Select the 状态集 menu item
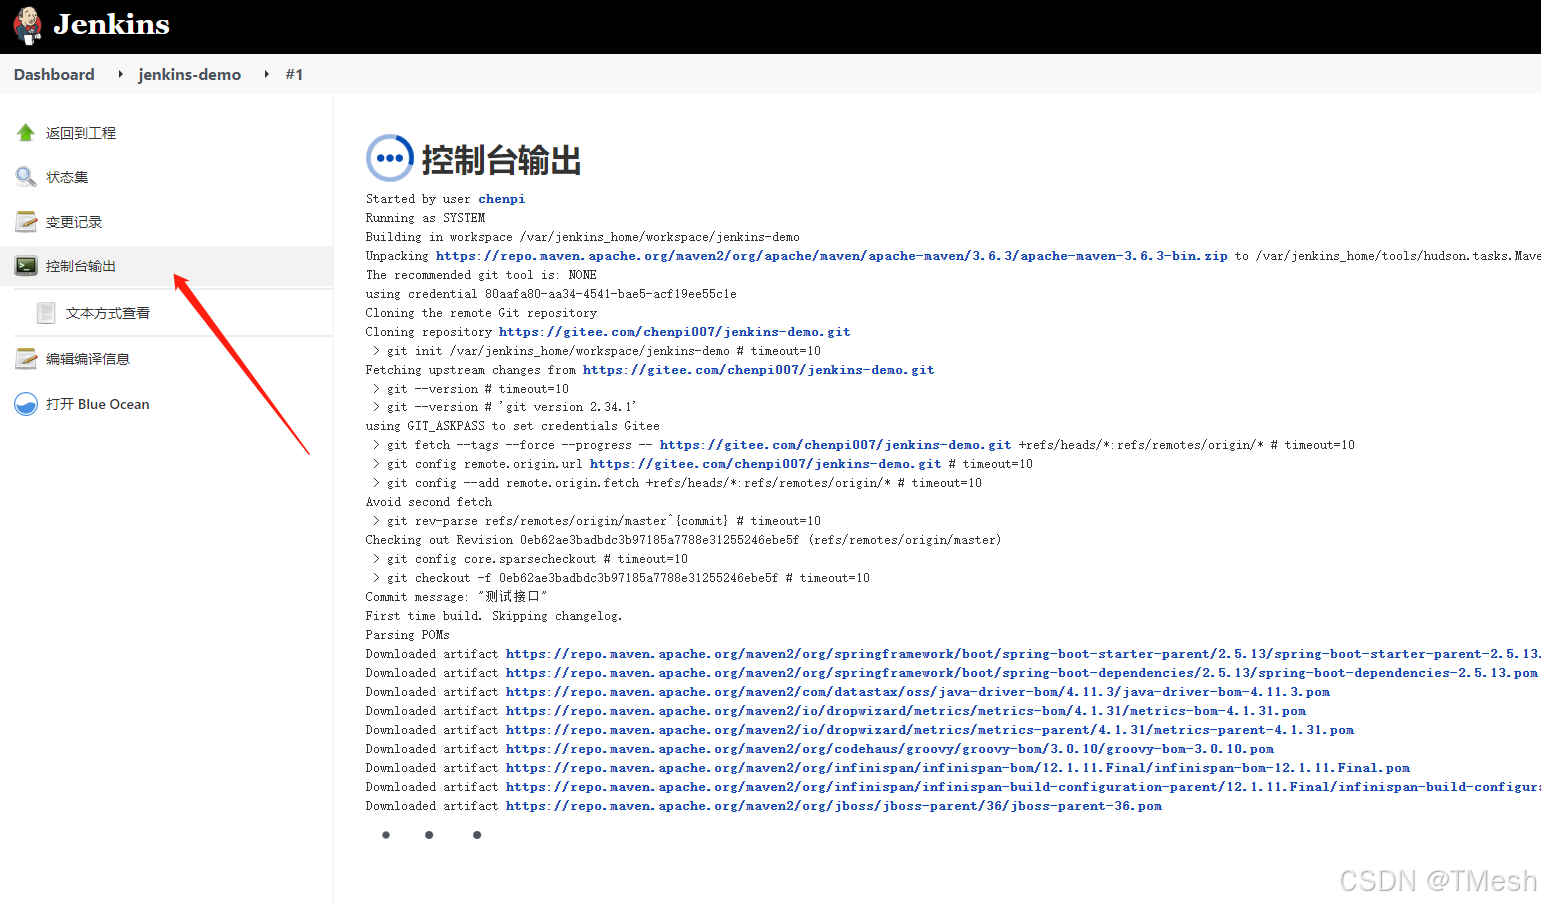 point(67,177)
